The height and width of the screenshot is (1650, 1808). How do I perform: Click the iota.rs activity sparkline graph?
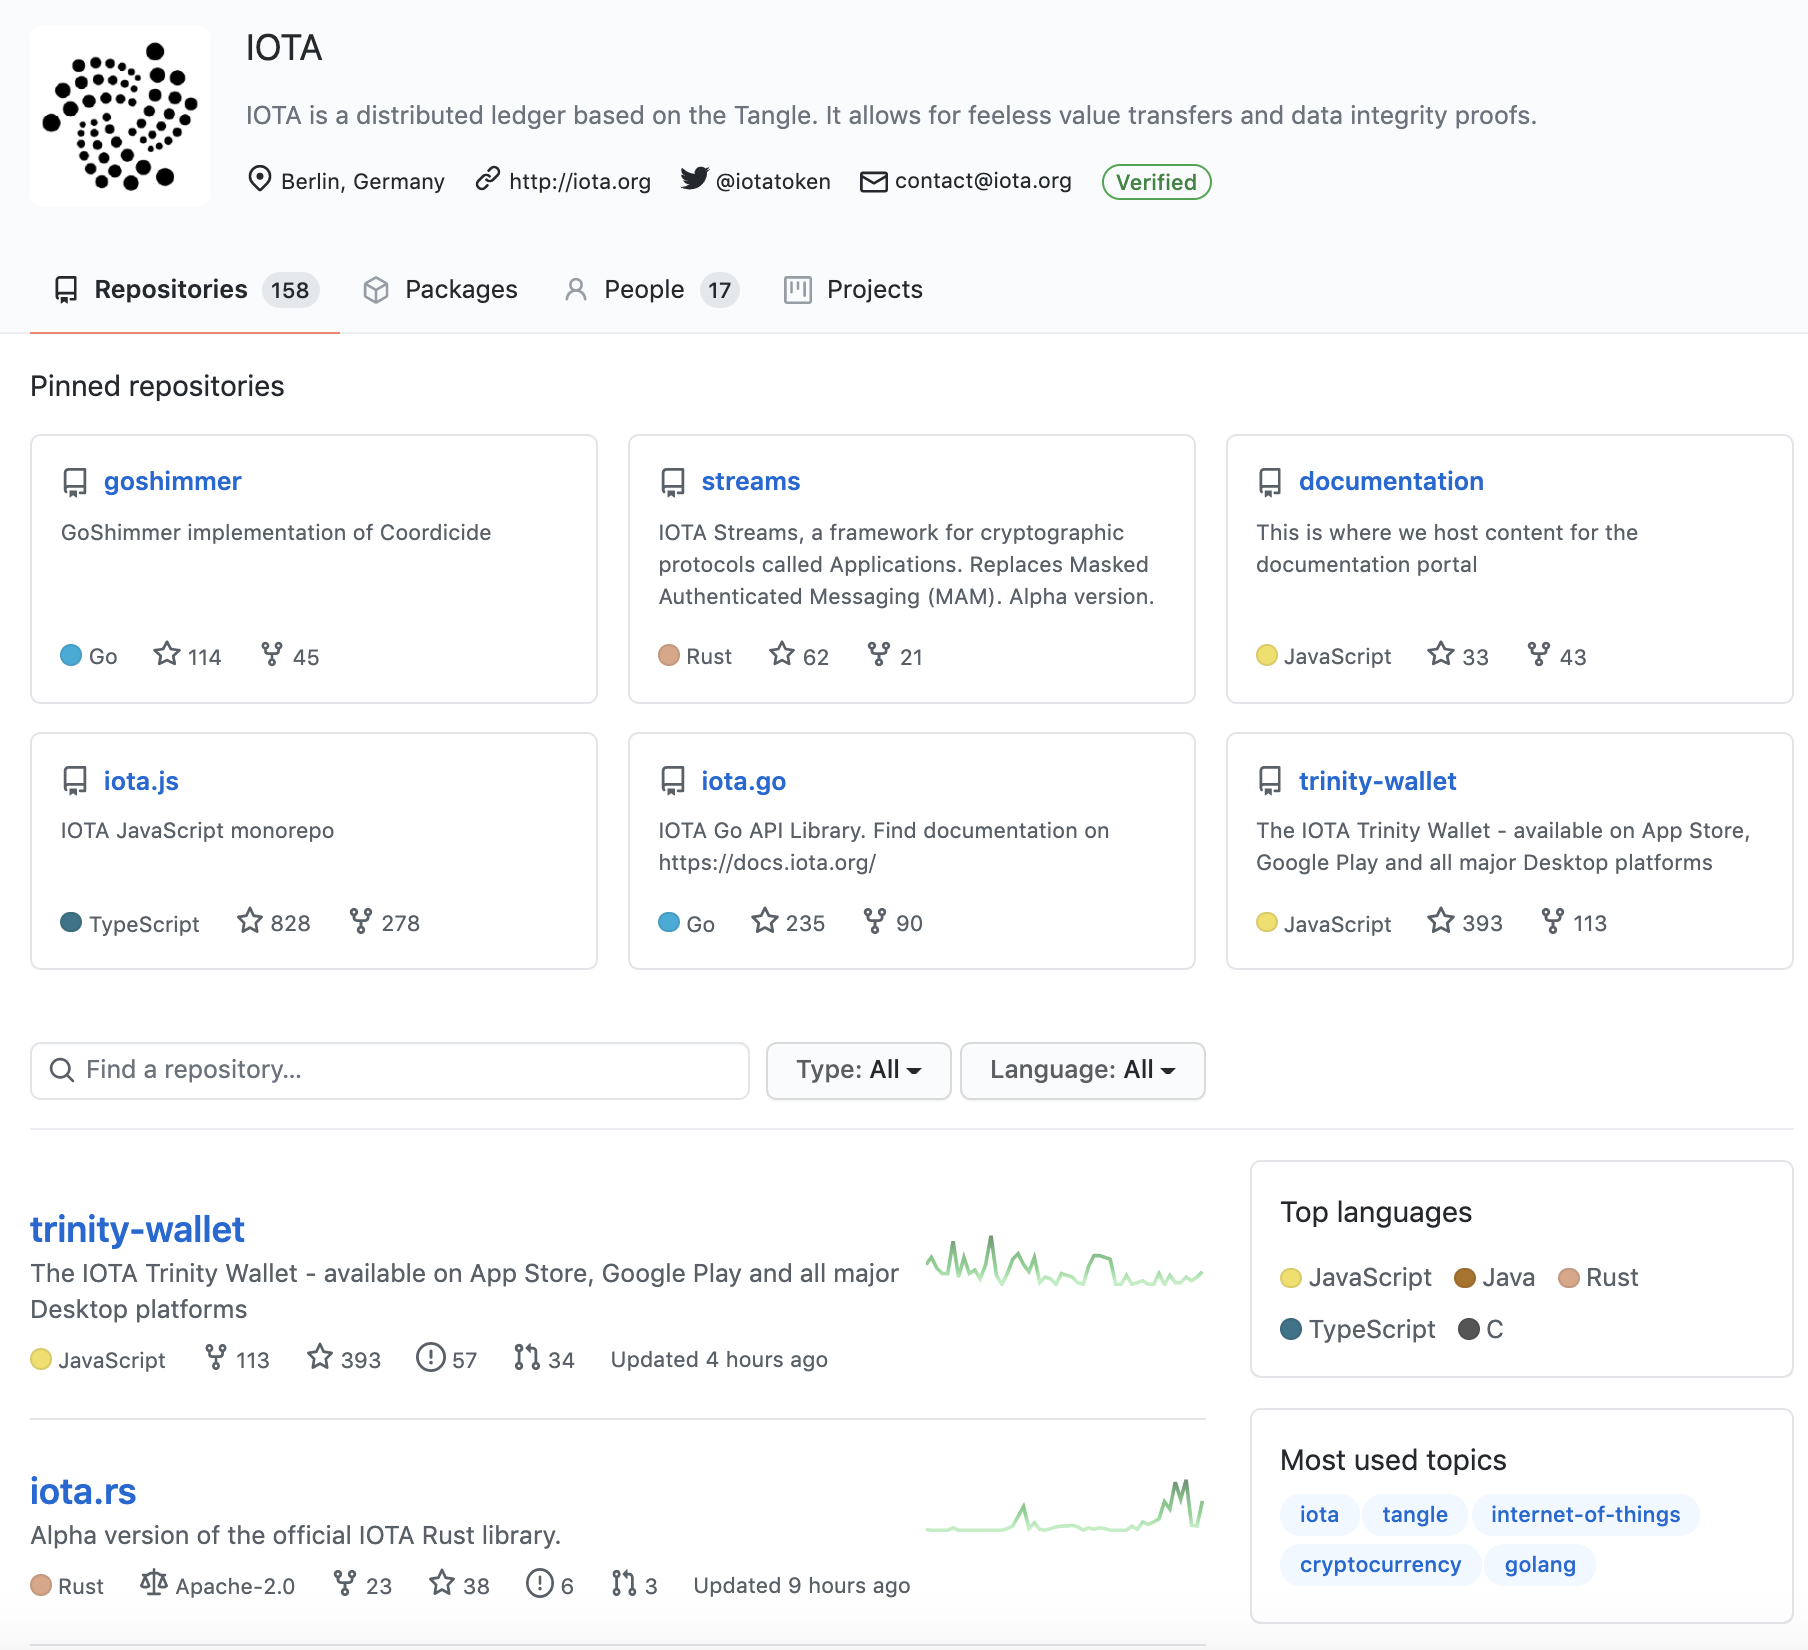pyautogui.click(x=1065, y=1506)
